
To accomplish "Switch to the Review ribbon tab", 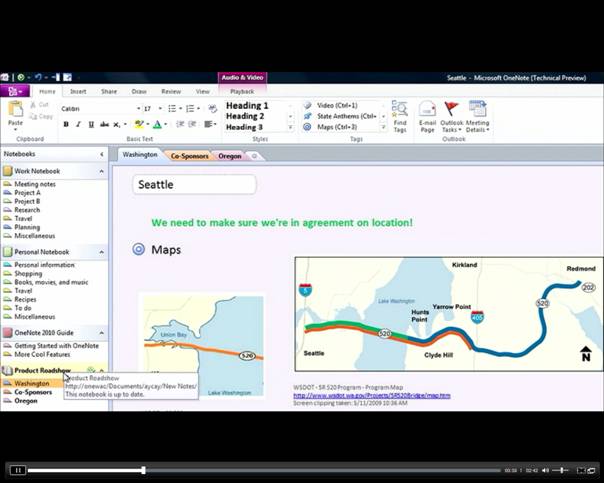I will coord(171,91).
